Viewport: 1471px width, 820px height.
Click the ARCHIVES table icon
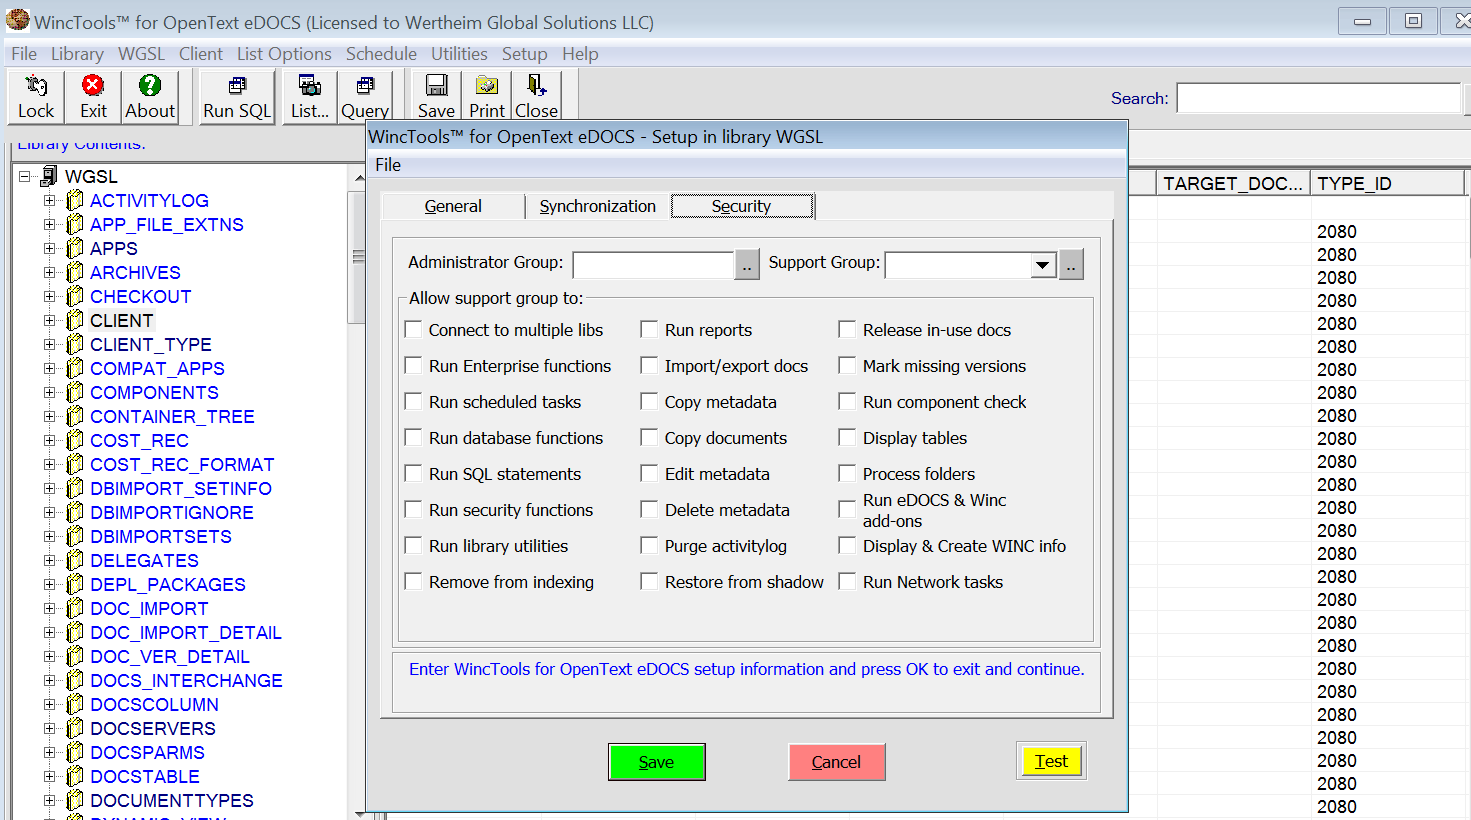74,273
